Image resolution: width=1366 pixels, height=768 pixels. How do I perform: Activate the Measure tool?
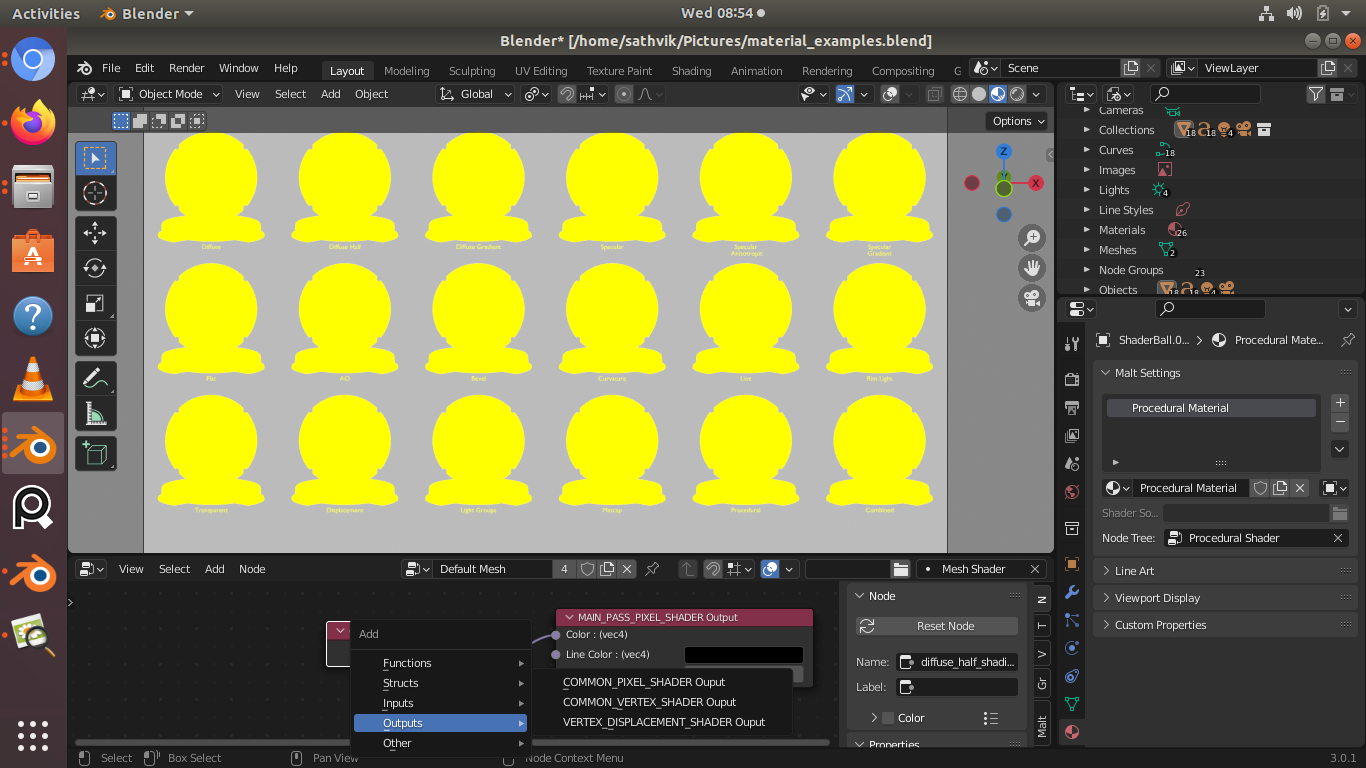click(96, 413)
